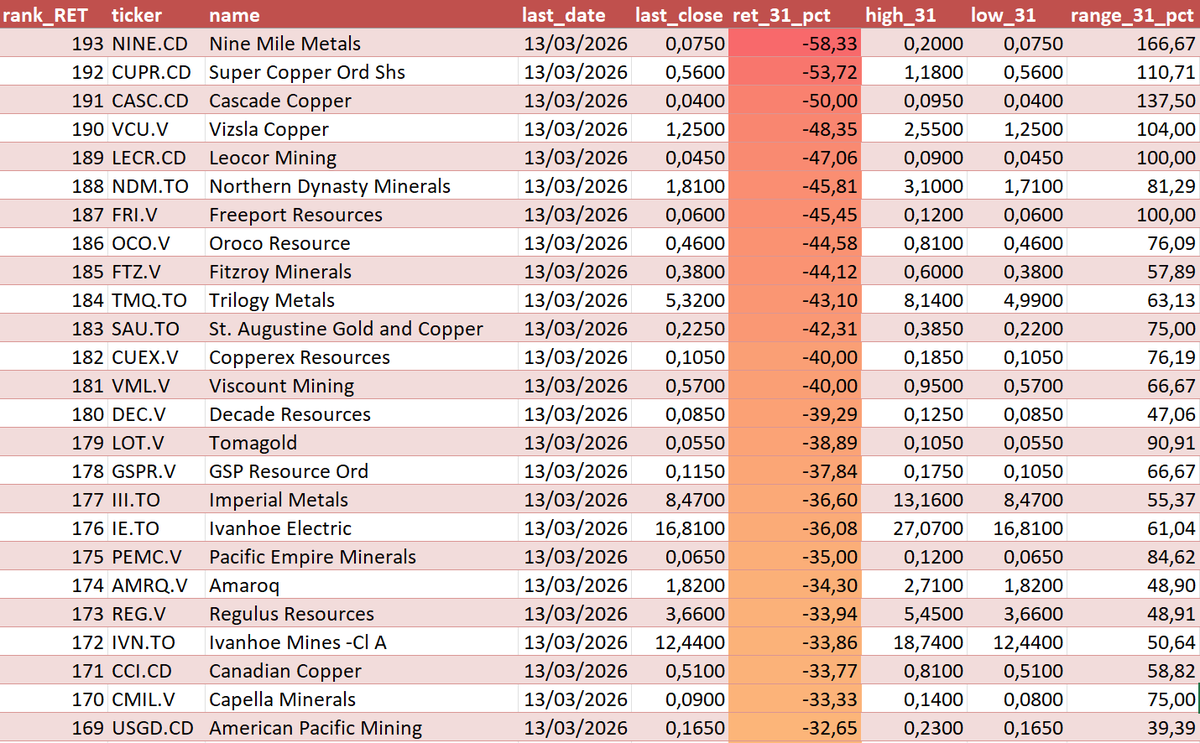Select the last_close column header

coord(681,15)
